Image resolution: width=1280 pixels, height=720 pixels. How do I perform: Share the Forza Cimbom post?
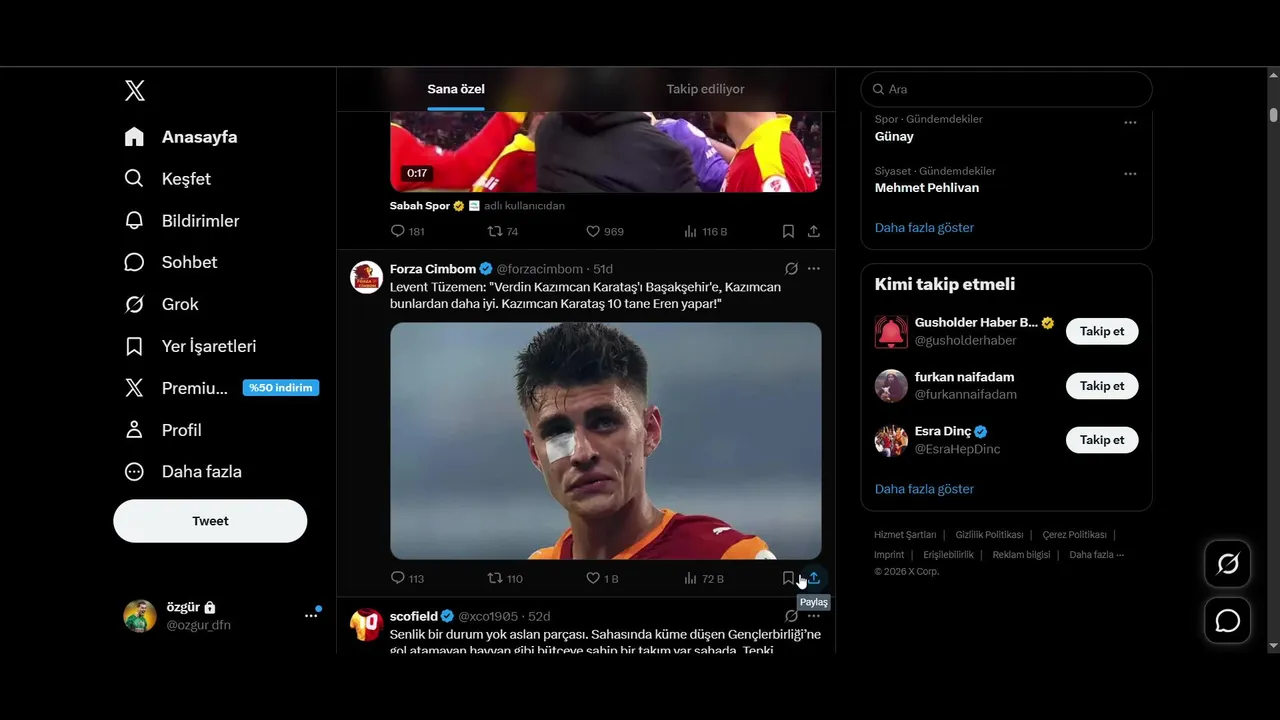pos(814,578)
